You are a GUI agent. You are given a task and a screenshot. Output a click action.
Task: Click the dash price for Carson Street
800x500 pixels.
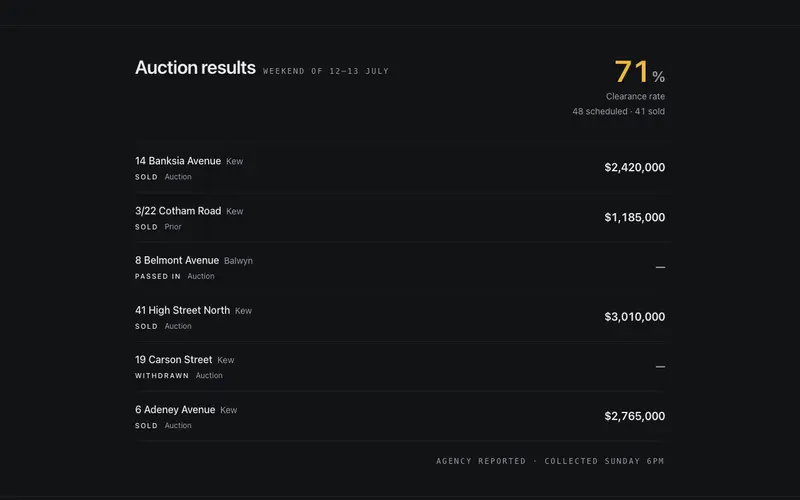pos(660,367)
